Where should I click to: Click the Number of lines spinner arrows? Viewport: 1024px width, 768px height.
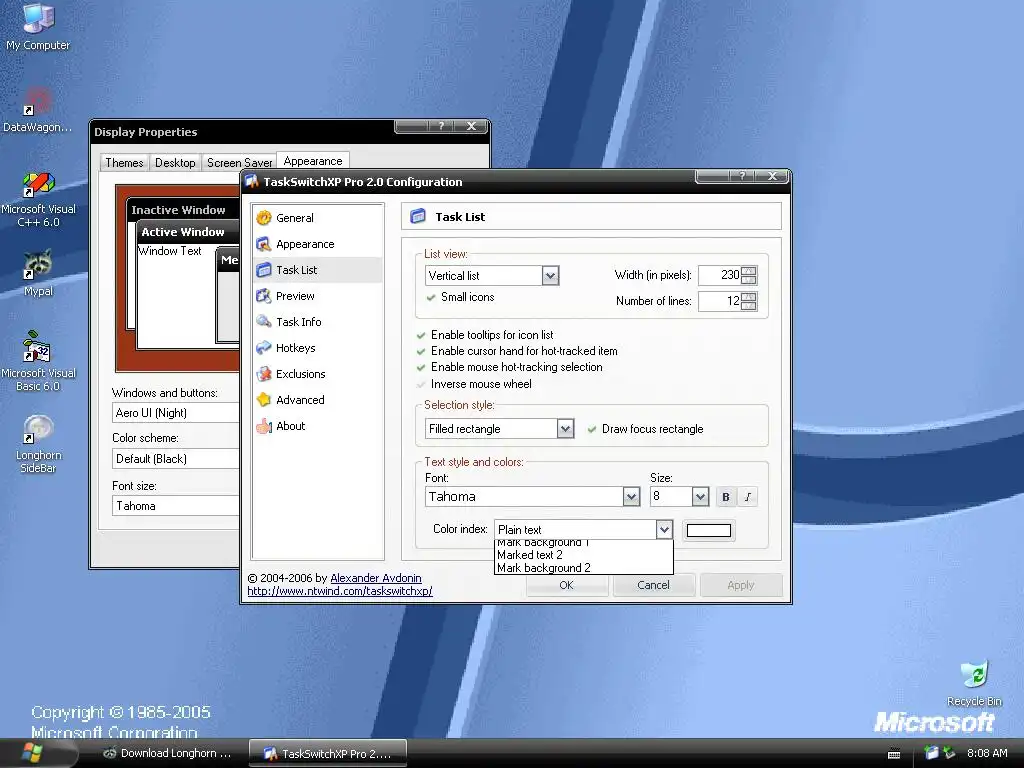(749, 301)
